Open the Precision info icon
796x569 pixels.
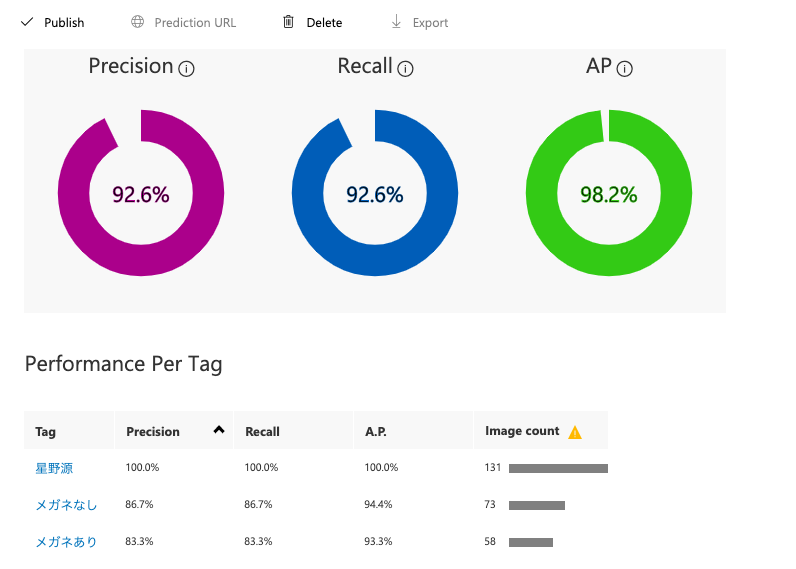[186, 69]
